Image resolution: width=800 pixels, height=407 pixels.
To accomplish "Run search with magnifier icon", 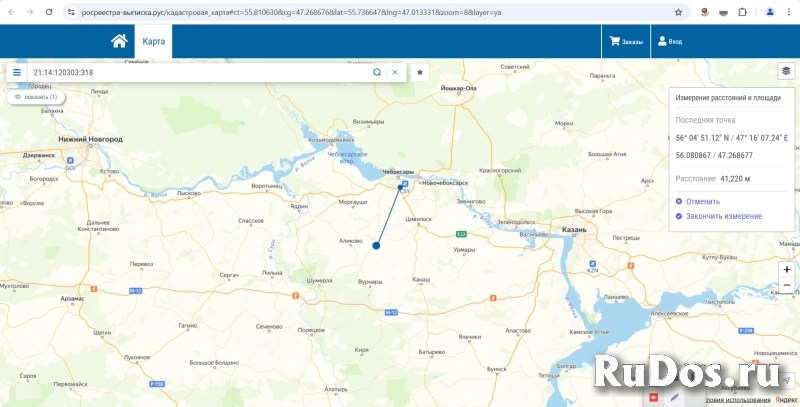I will 377,72.
